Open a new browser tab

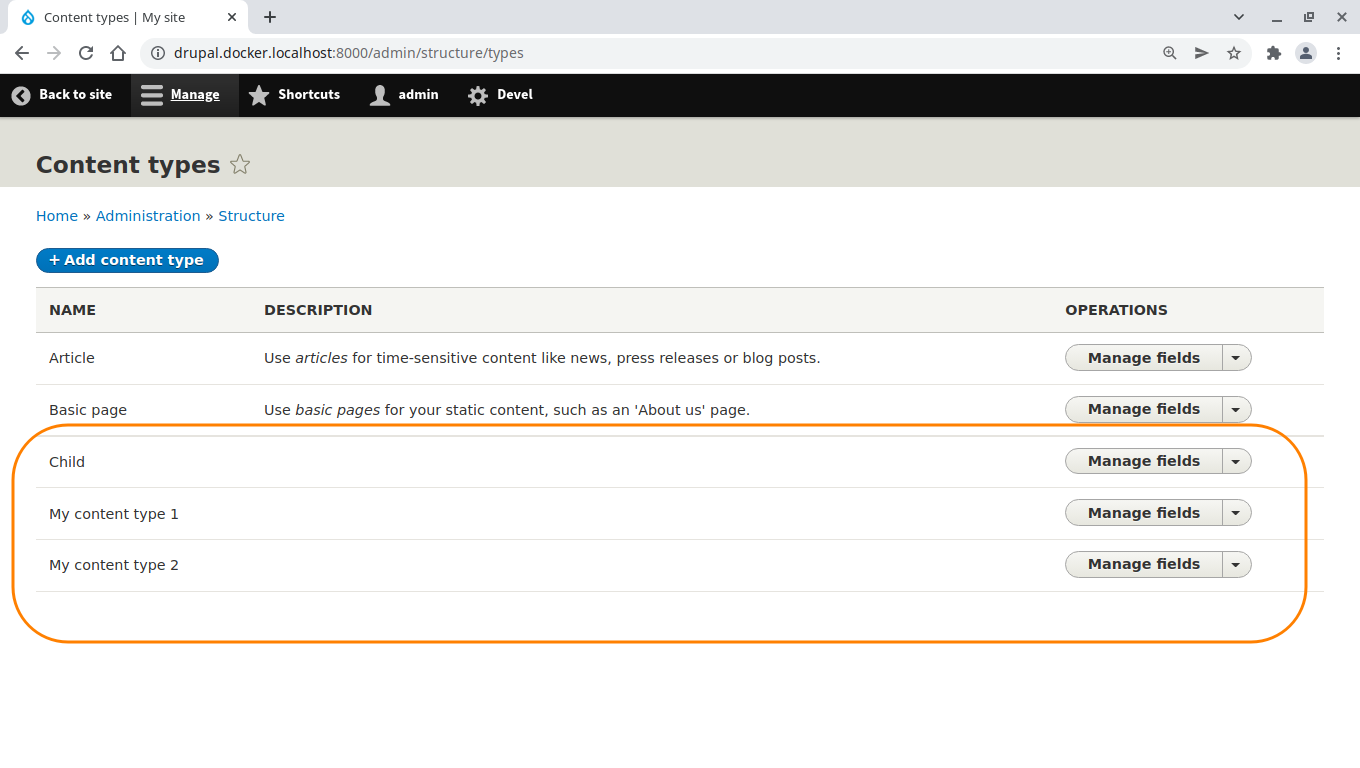coord(270,17)
